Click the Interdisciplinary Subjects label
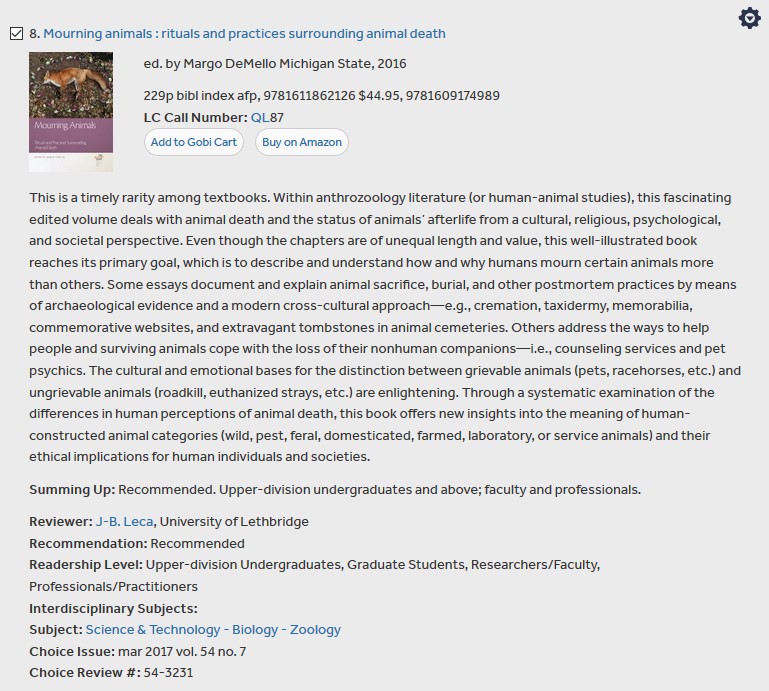The height and width of the screenshot is (691, 769). (x=113, y=608)
